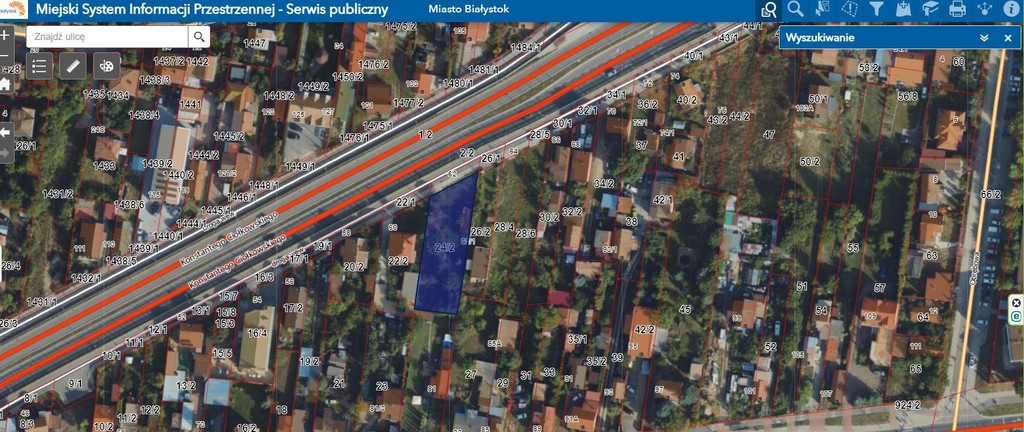This screenshot has height=432, width=1024.
Task: Open the measurement ruler tool
Action: pos(72,66)
